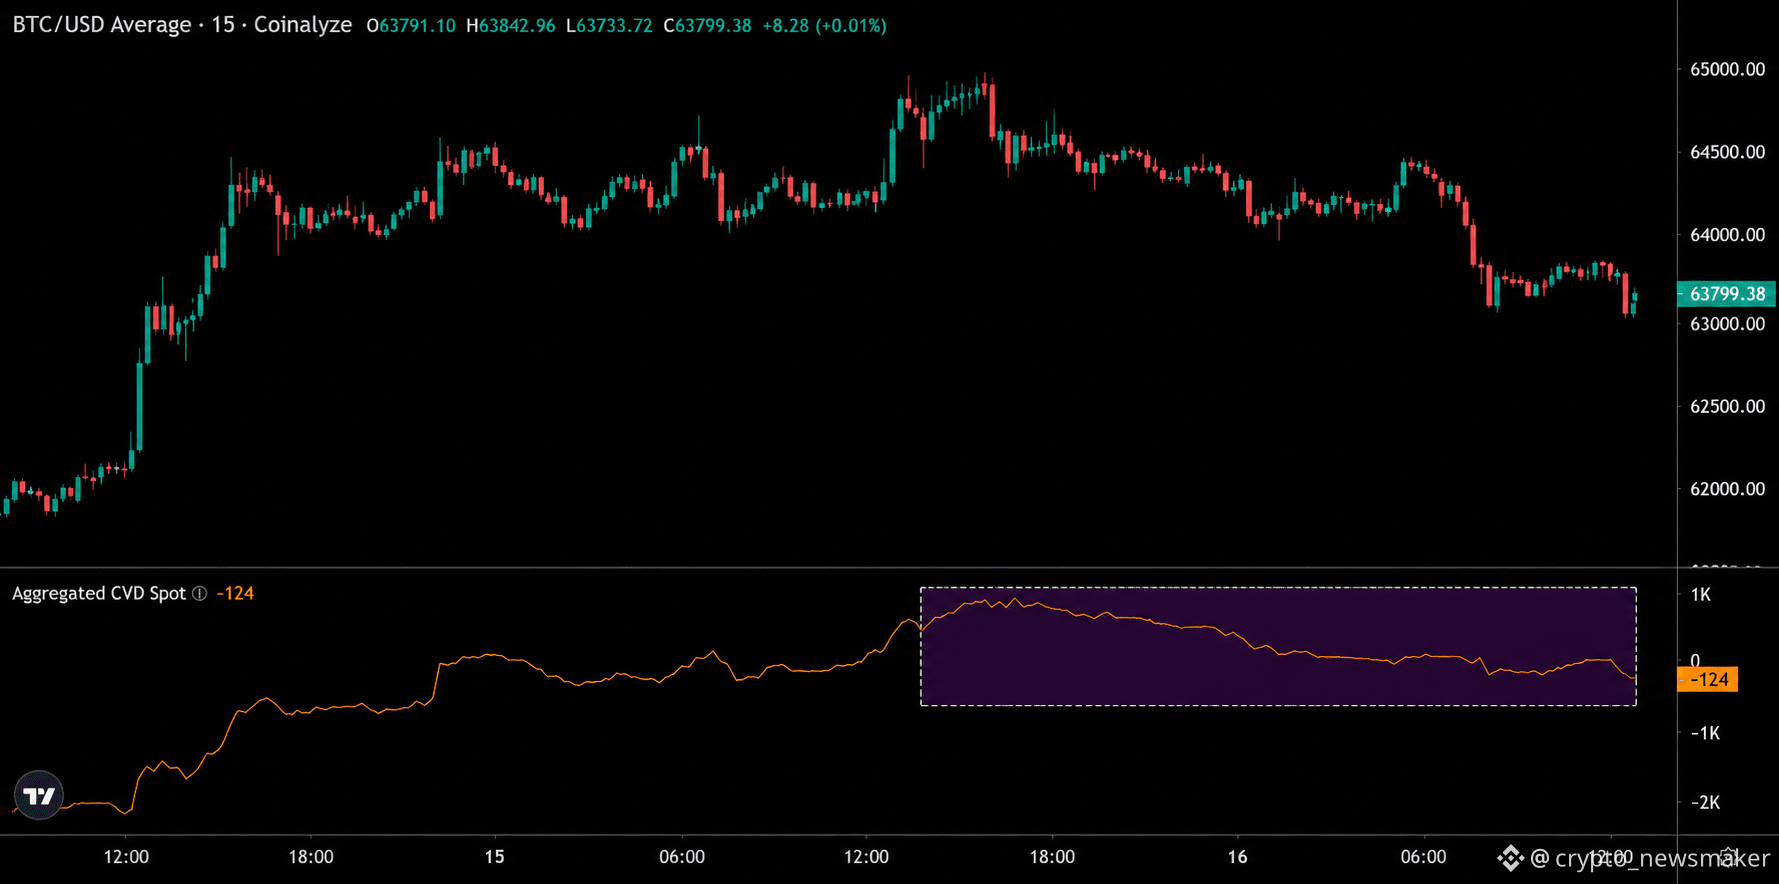Click the 64000.00 price axis label
Image resolution: width=1779 pixels, height=884 pixels.
pyautogui.click(x=1727, y=235)
